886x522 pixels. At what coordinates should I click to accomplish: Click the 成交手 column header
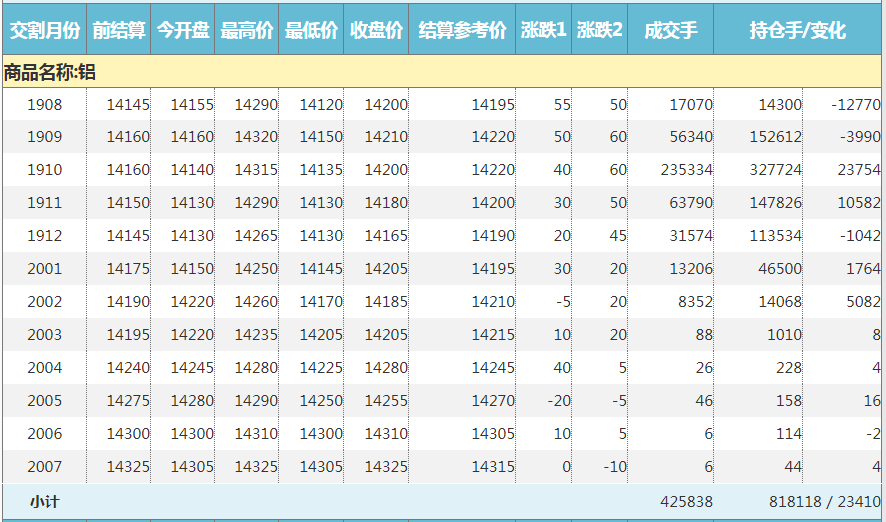pyautogui.click(x=671, y=30)
